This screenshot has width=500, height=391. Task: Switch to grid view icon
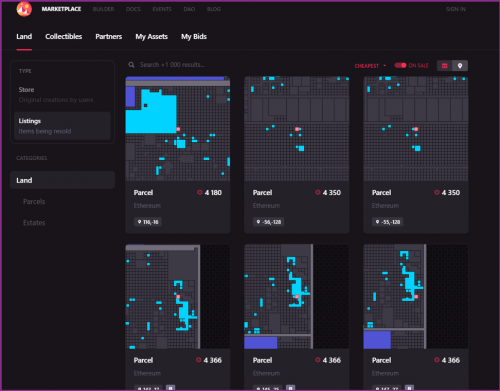pos(445,66)
